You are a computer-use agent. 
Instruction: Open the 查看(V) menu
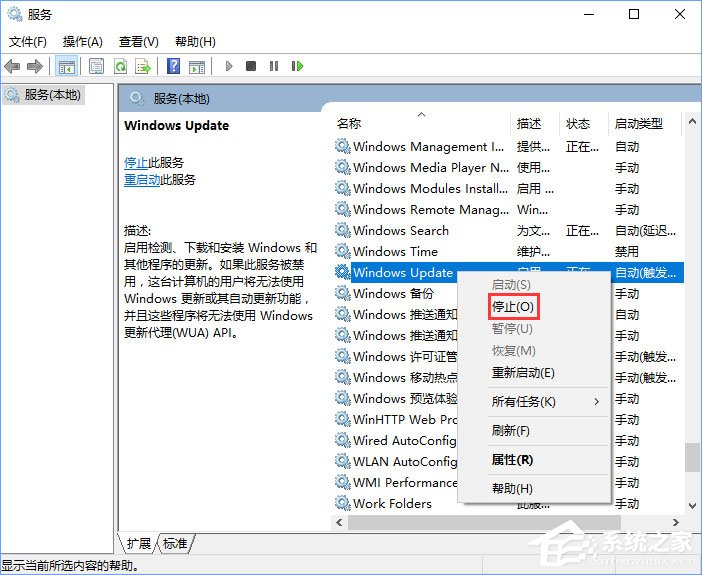click(x=139, y=42)
